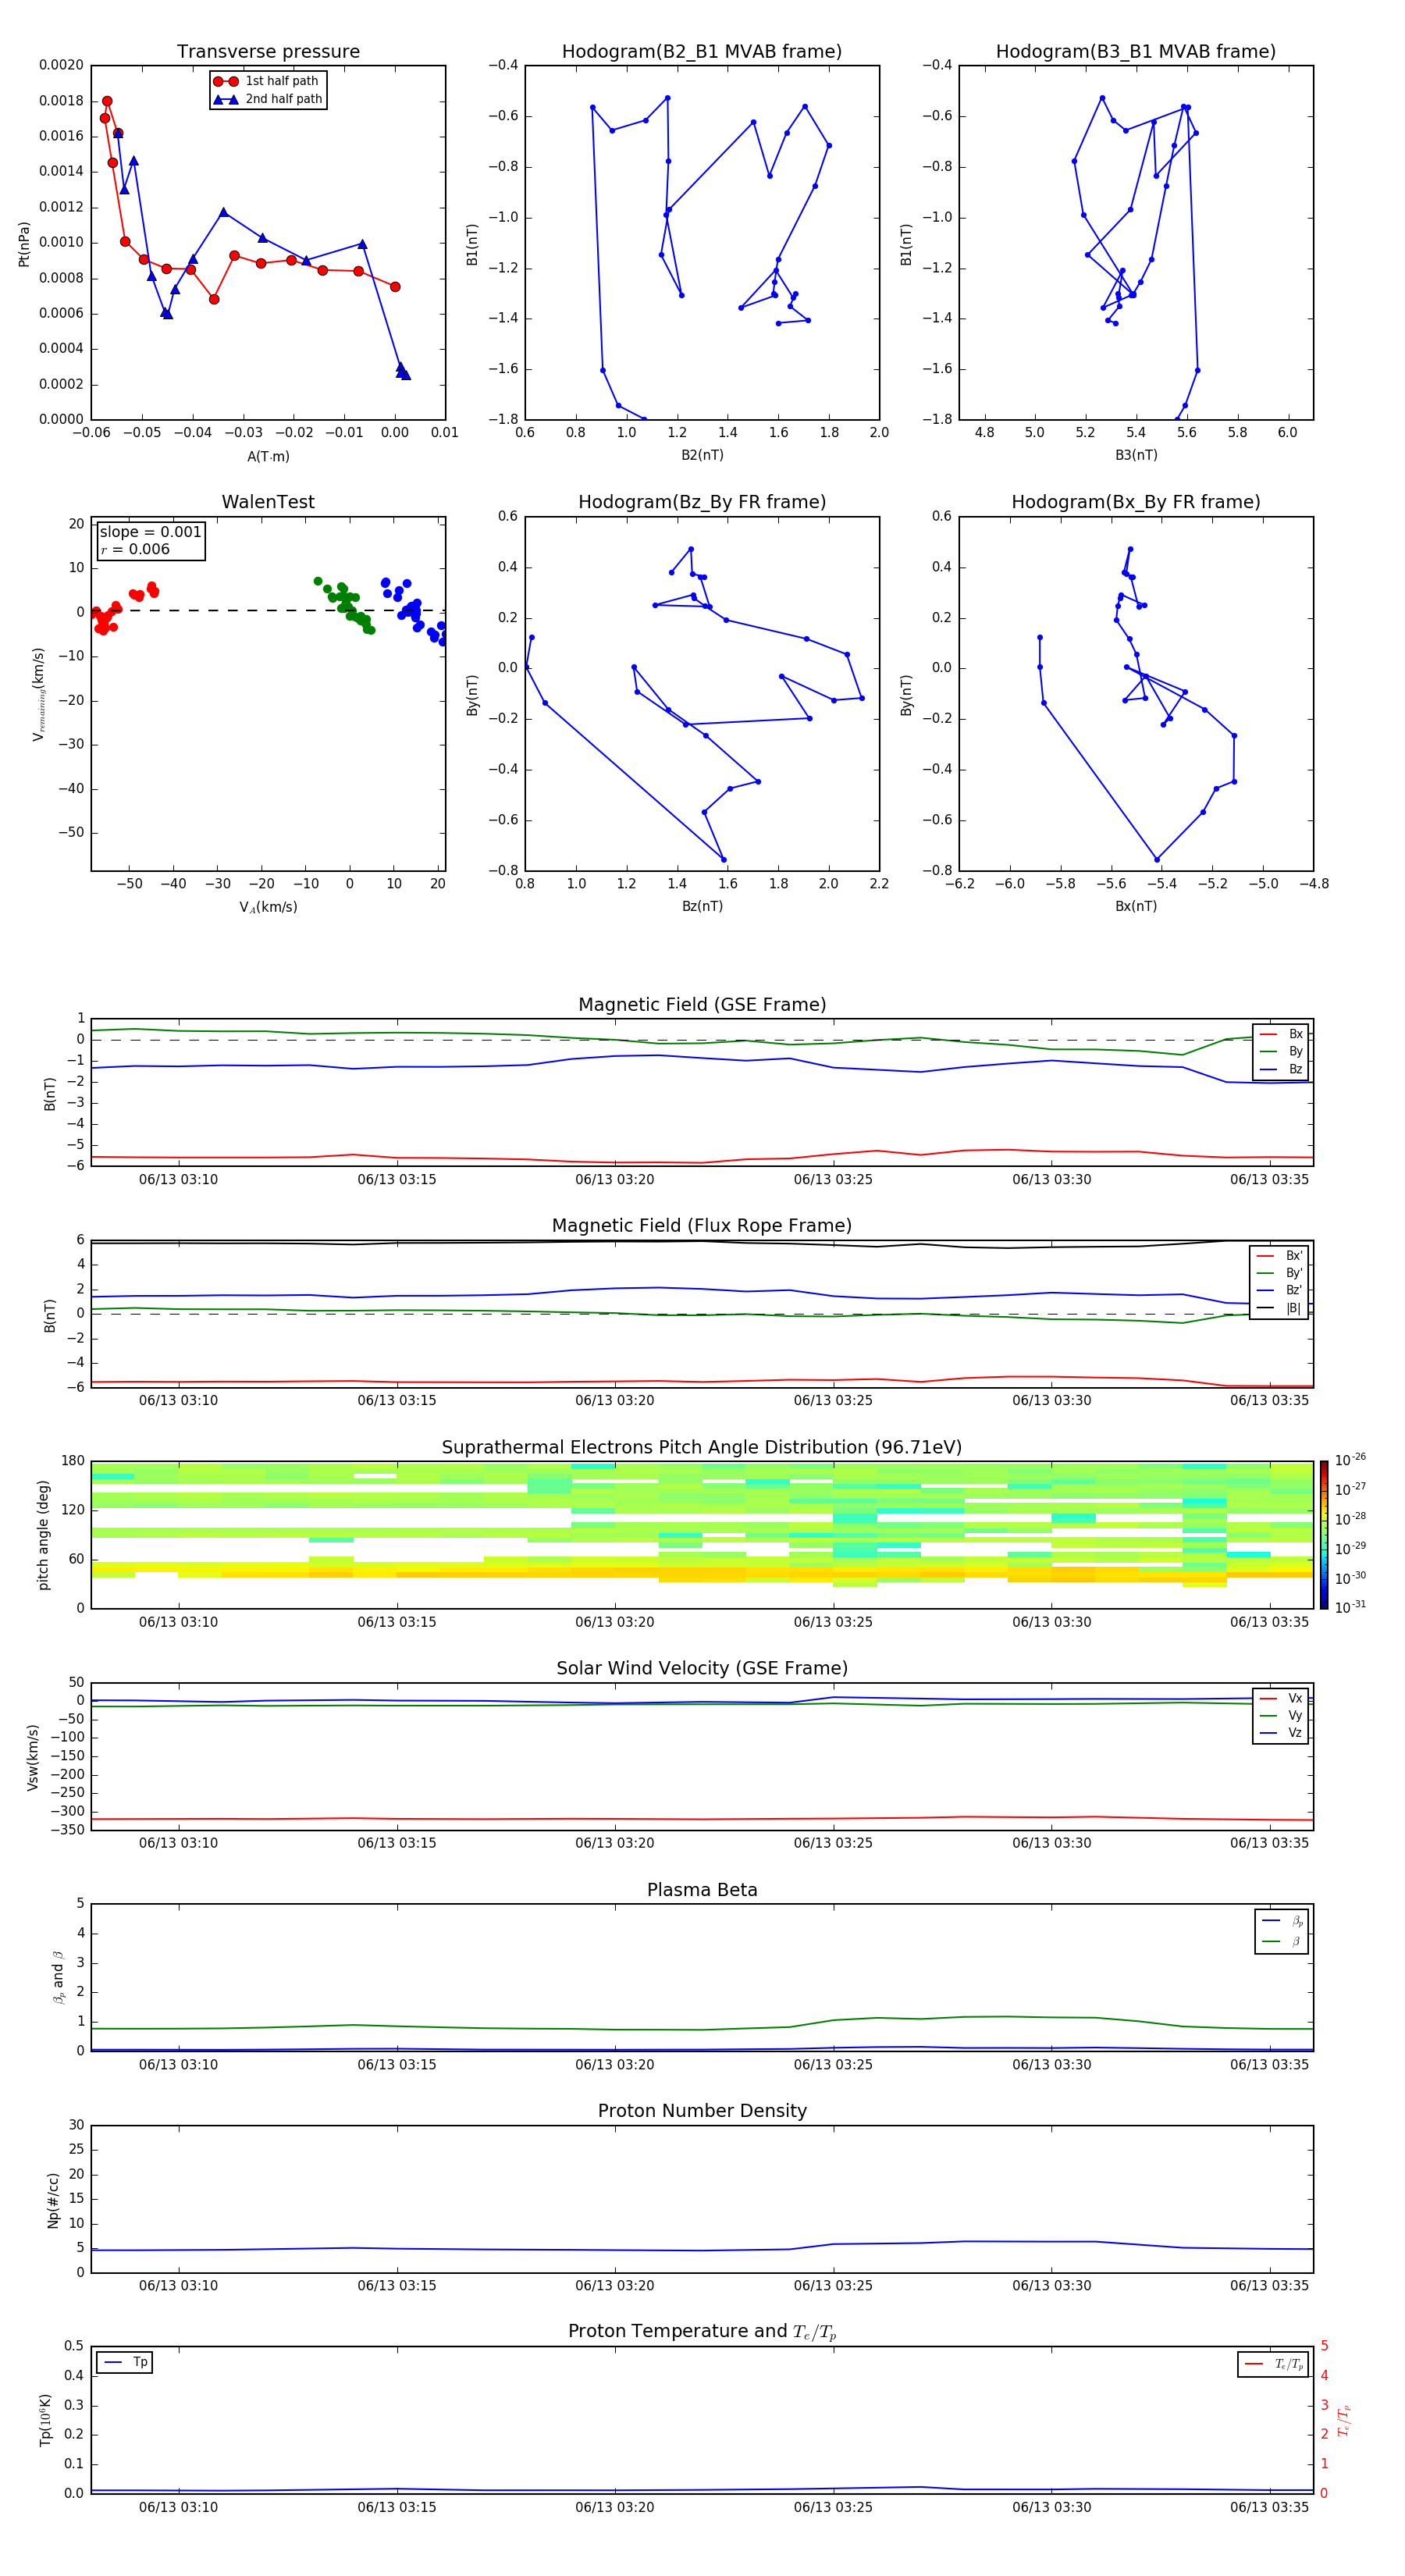The width and height of the screenshot is (1405, 2576).
Task: Click the Proton Temperature and Te/Tp title
Action: coord(702,2332)
